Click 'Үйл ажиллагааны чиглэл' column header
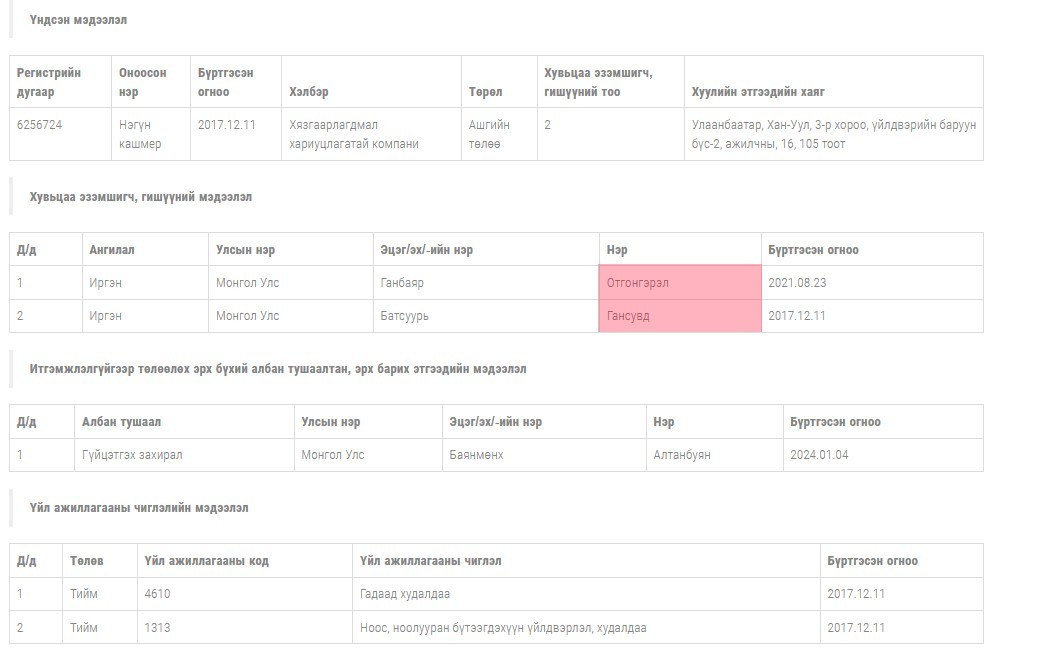The image size is (1057, 657). 430,561
